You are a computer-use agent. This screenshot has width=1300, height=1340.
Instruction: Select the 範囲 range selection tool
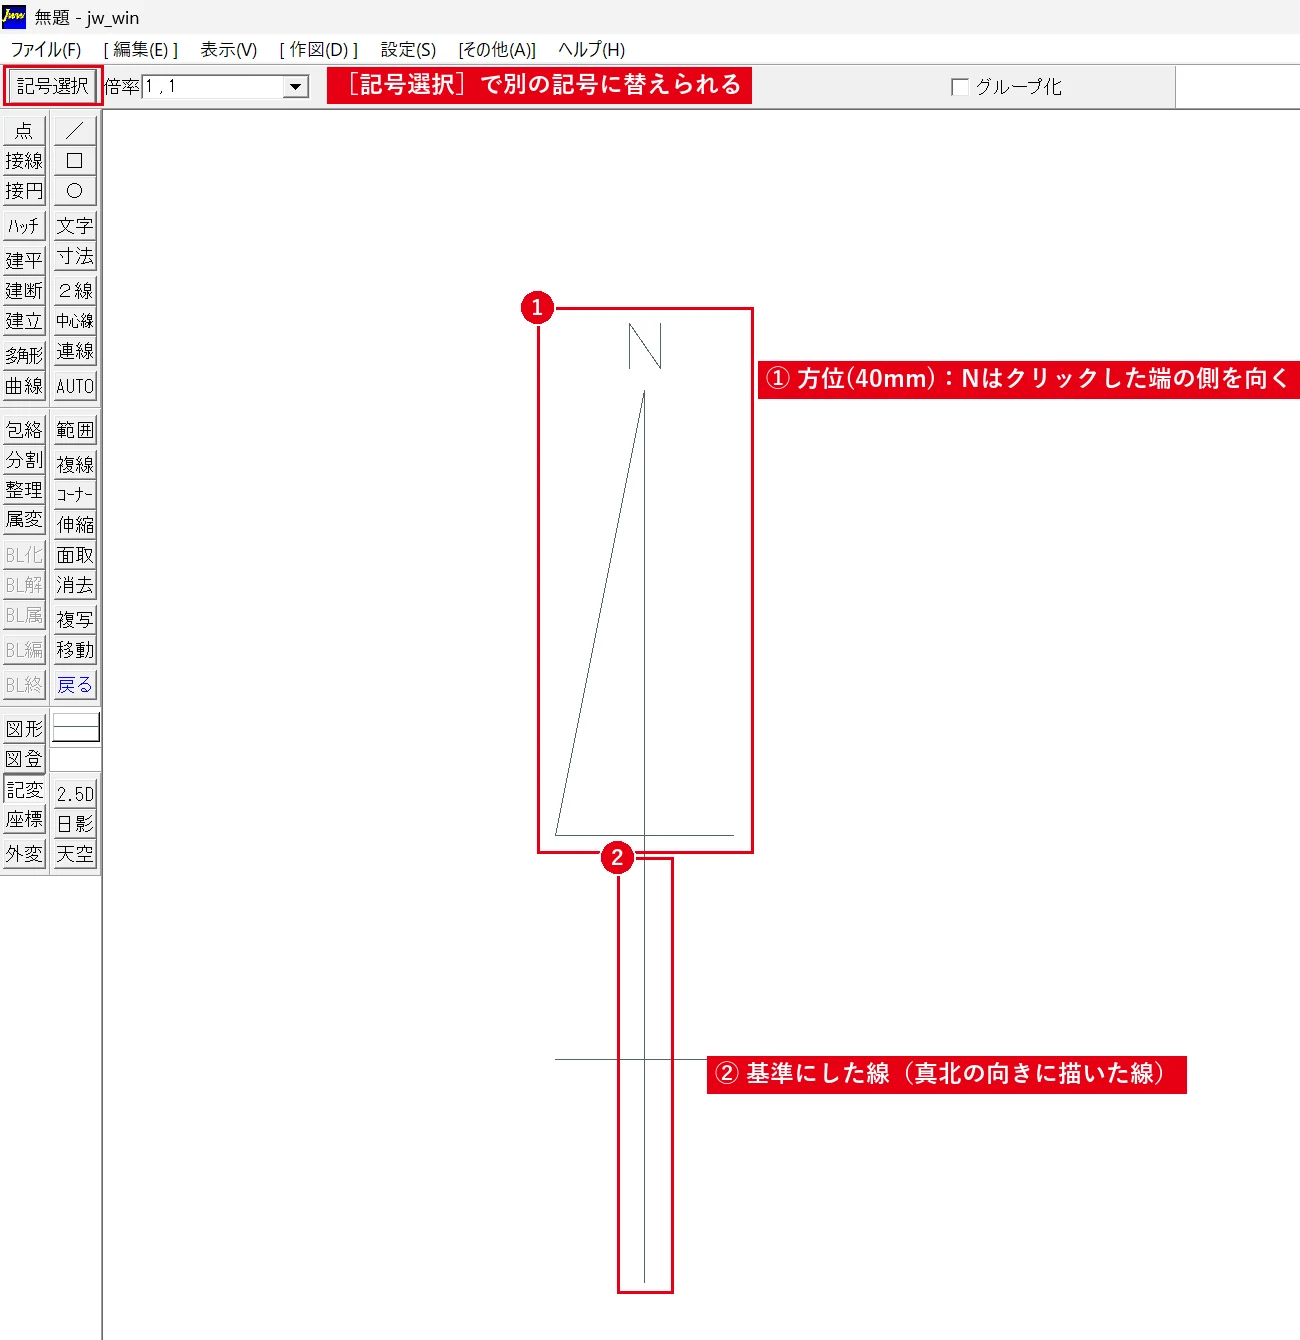pyautogui.click(x=75, y=430)
